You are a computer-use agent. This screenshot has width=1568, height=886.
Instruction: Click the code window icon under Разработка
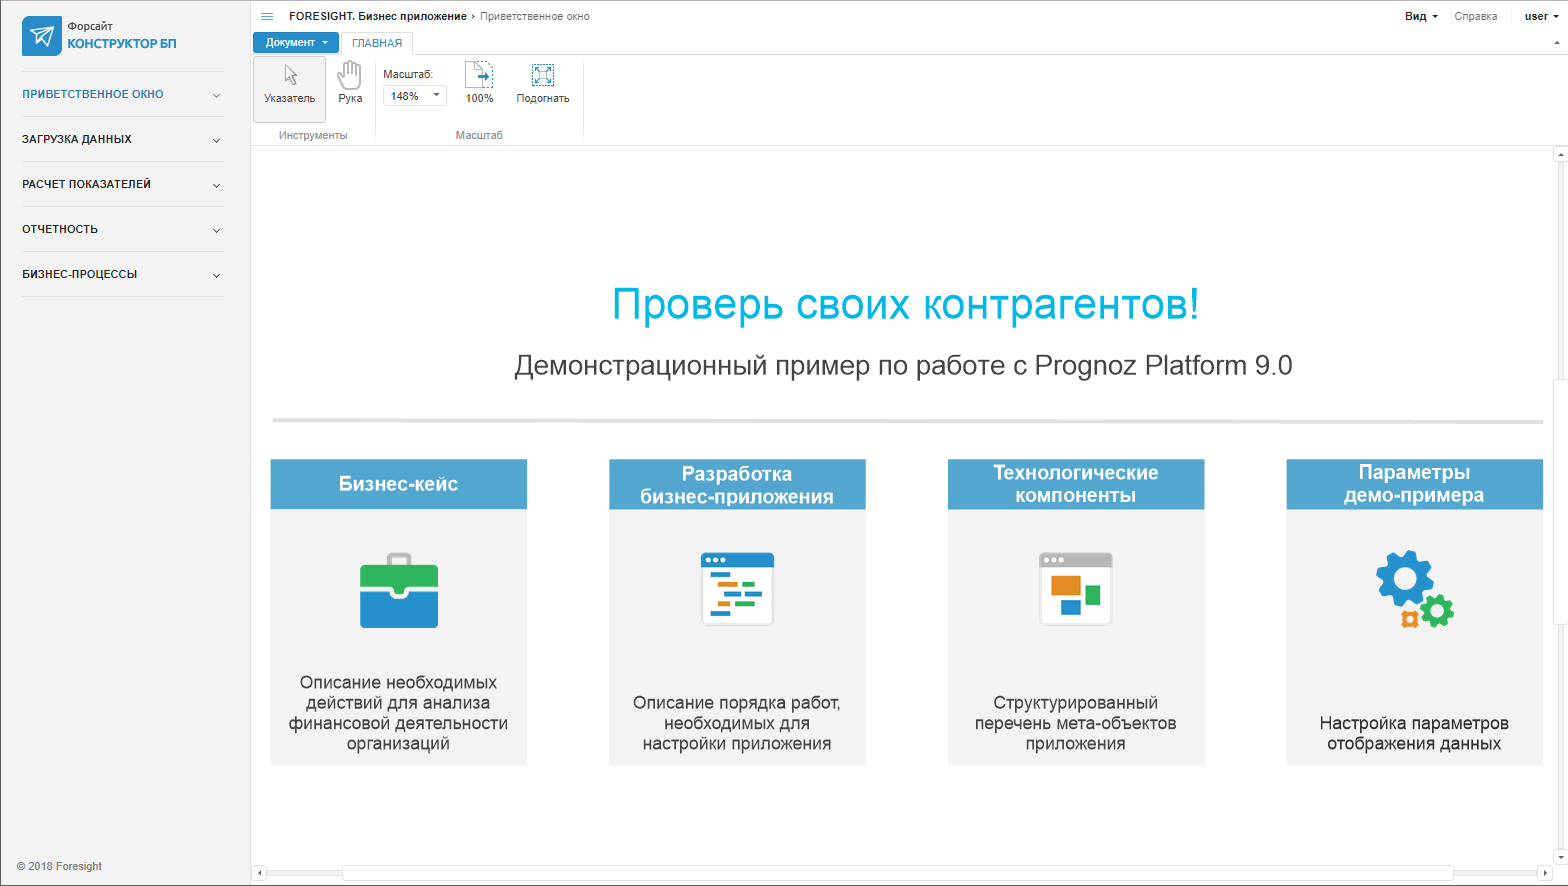pyautogui.click(x=737, y=589)
